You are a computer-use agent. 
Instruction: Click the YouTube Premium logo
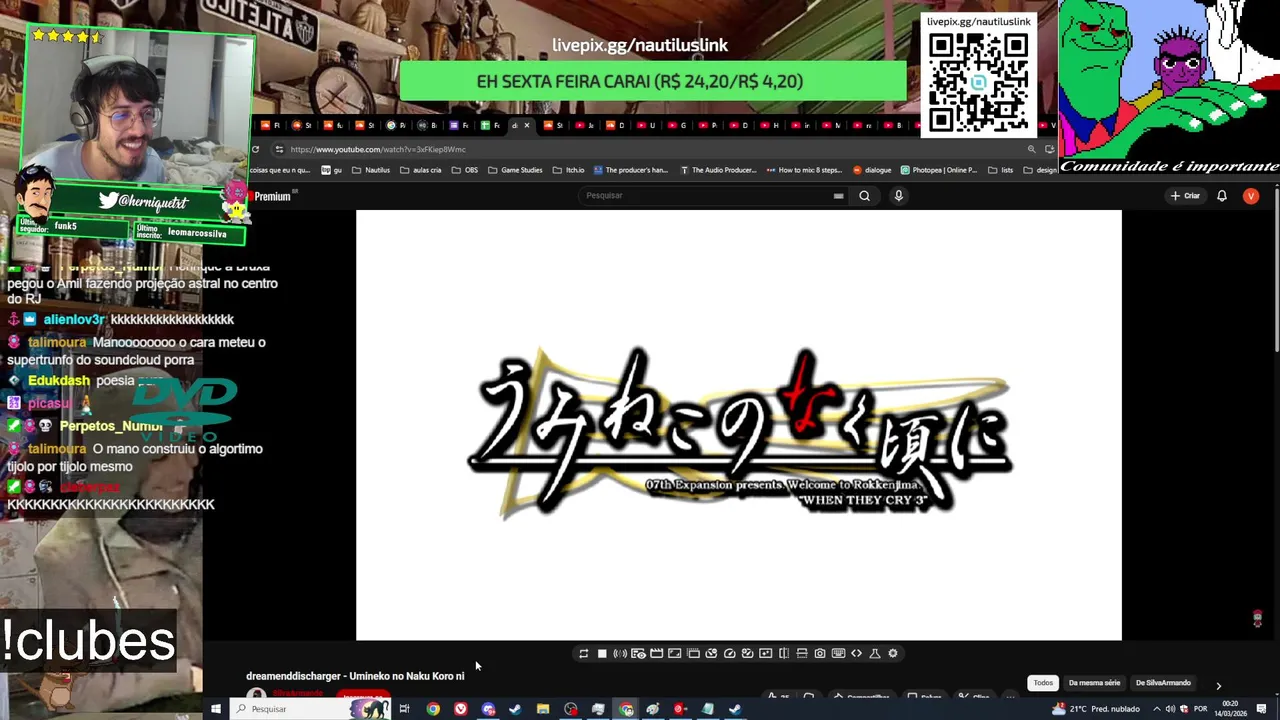tap(271, 196)
